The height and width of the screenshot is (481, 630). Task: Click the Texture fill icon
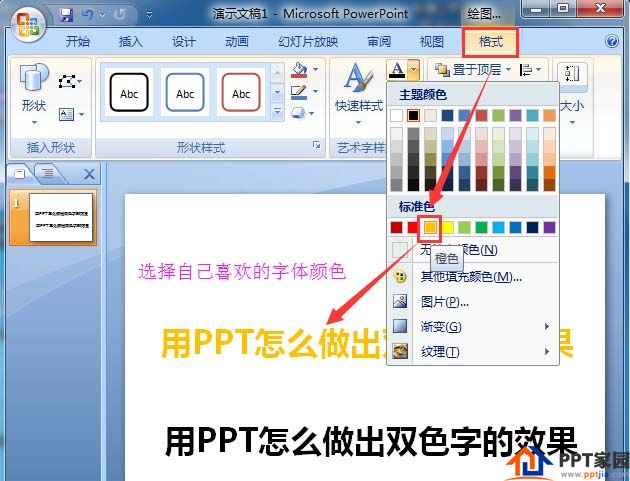pos(400,352)
